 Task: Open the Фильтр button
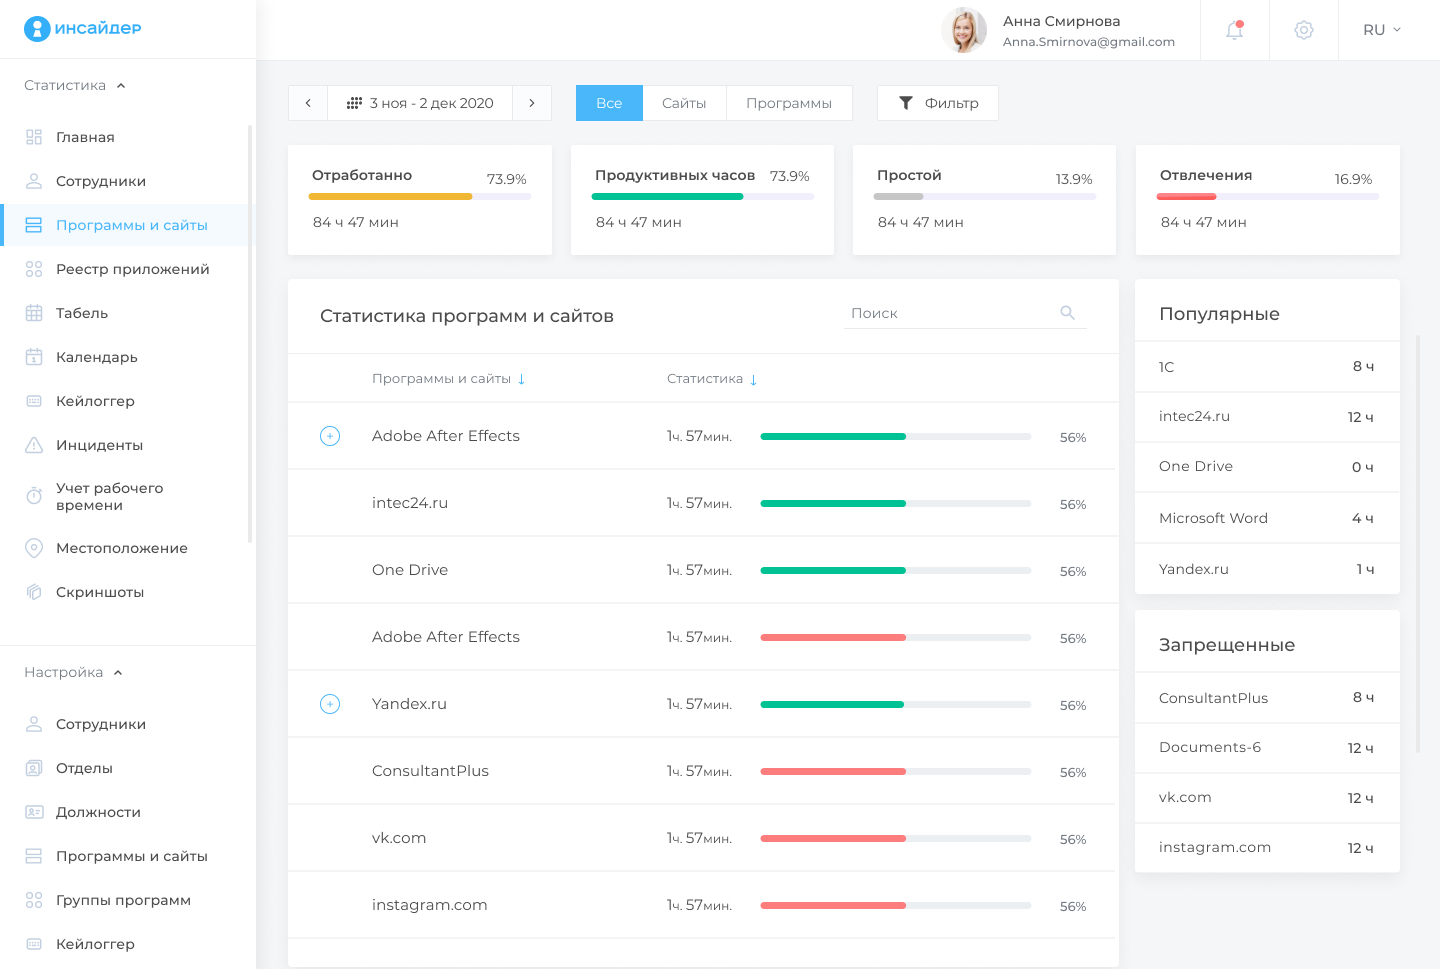pyautogui.click(x=938, y=103)
